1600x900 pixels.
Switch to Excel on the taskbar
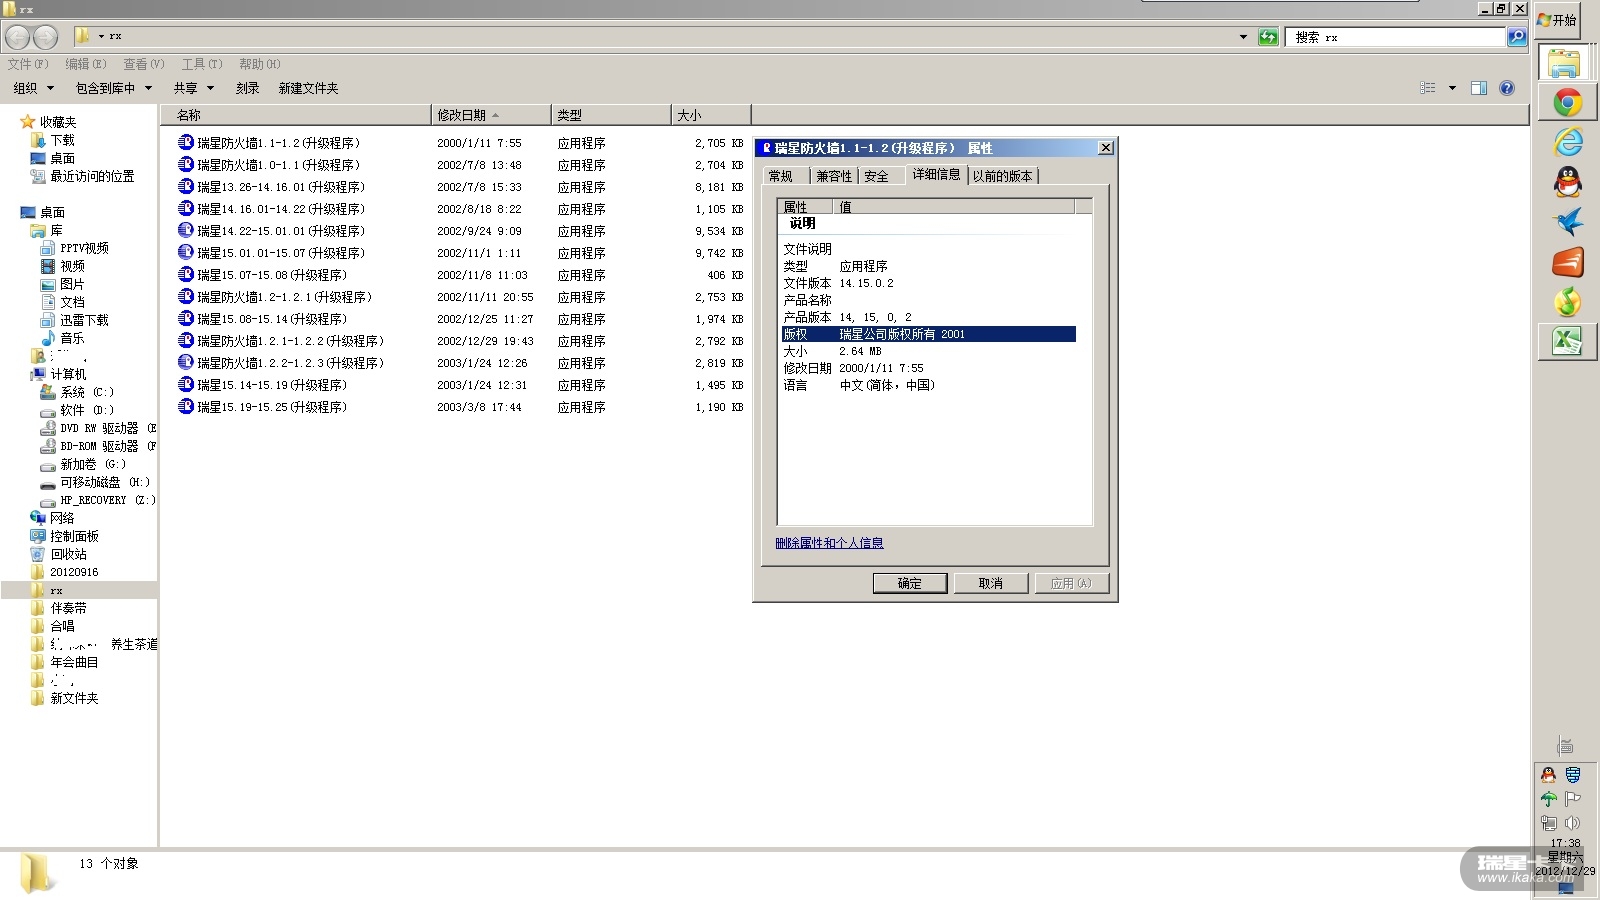tap(1567, 342)
